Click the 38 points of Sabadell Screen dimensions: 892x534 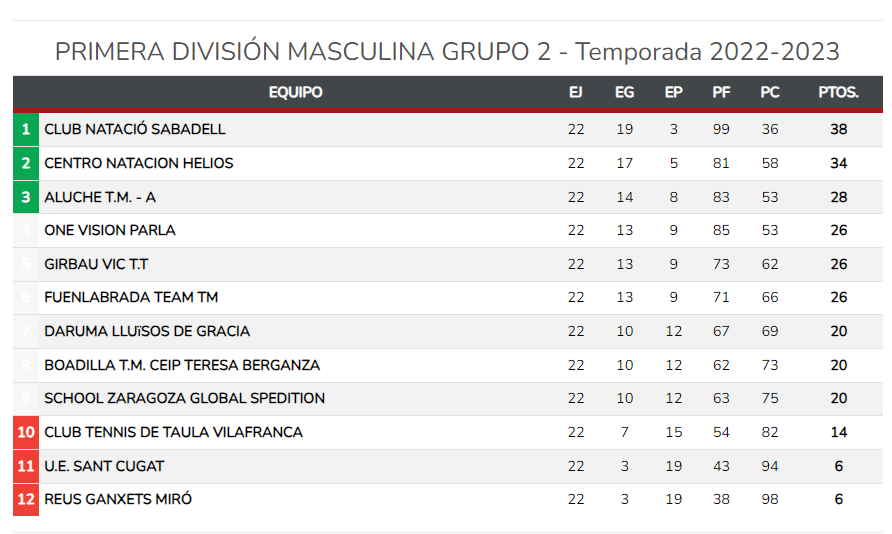tap(839, 130)
